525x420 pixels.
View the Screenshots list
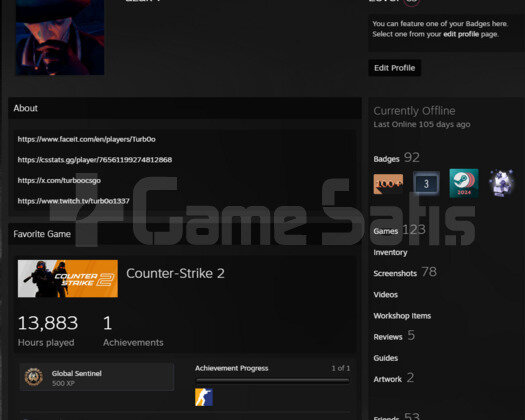[x=405, y=272]
